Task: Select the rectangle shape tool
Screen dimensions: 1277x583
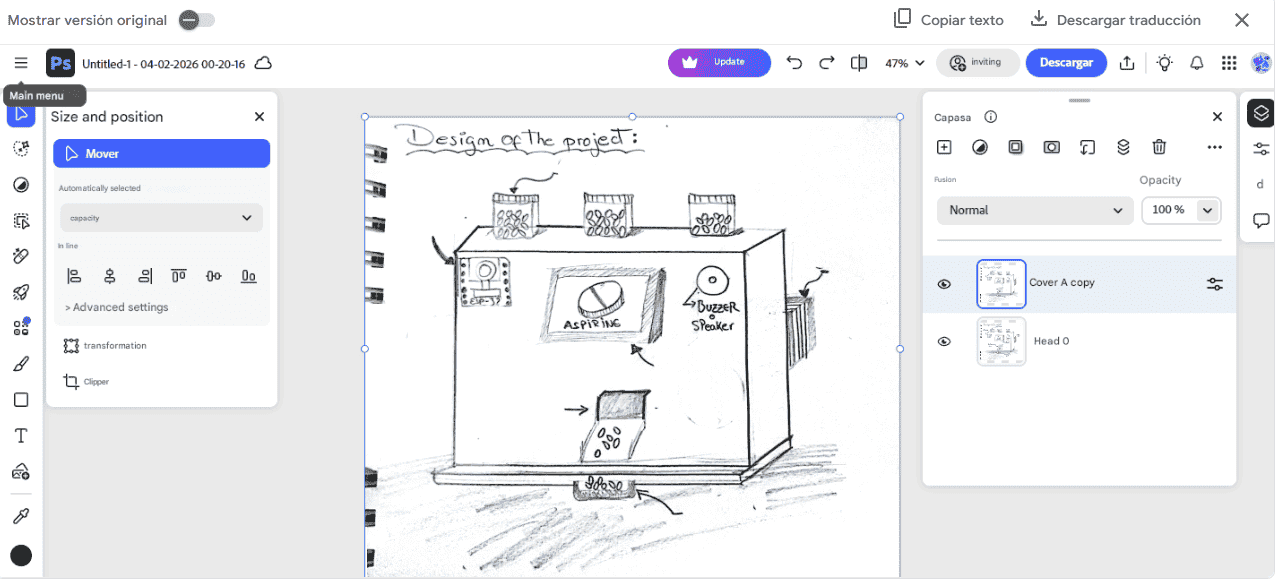Action: point(21,400)
